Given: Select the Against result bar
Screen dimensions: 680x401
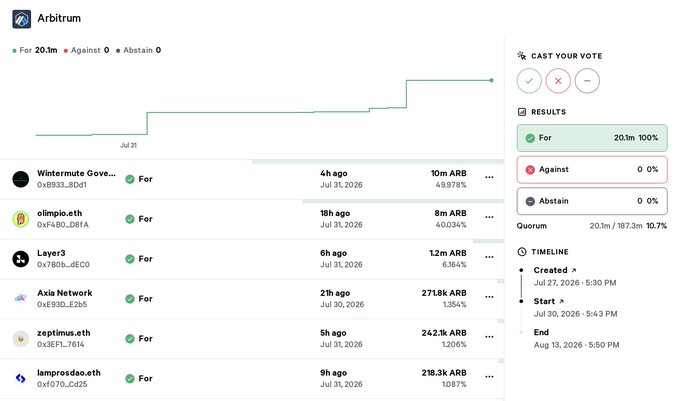Looking at the screenshot, I should [592, 170].
